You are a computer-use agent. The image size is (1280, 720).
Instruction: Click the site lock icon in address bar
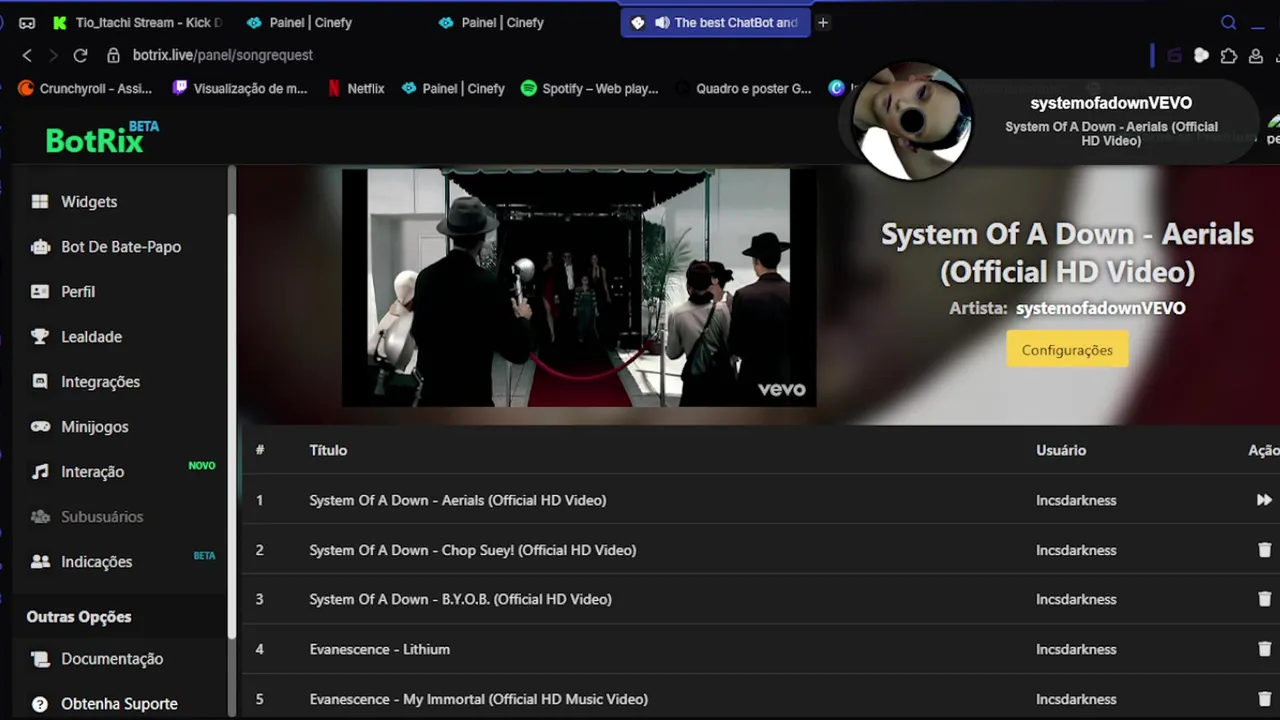click(113, 55)
